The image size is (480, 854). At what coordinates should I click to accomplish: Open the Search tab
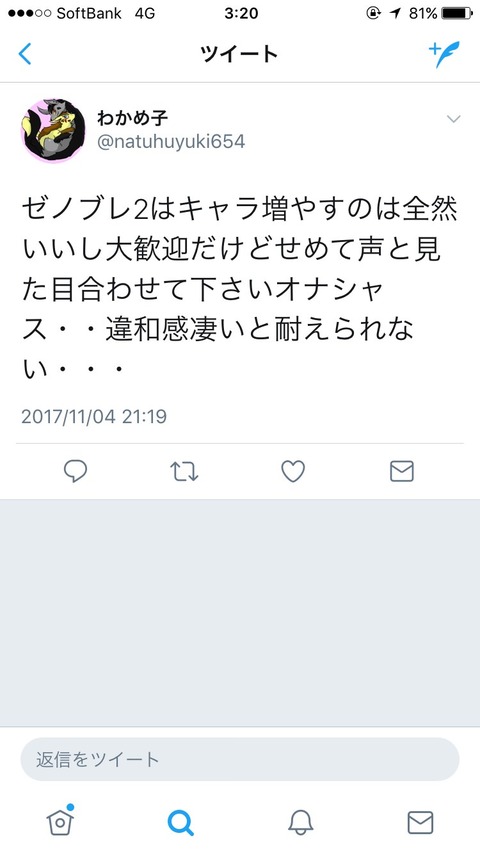click(x=180, y=822)
